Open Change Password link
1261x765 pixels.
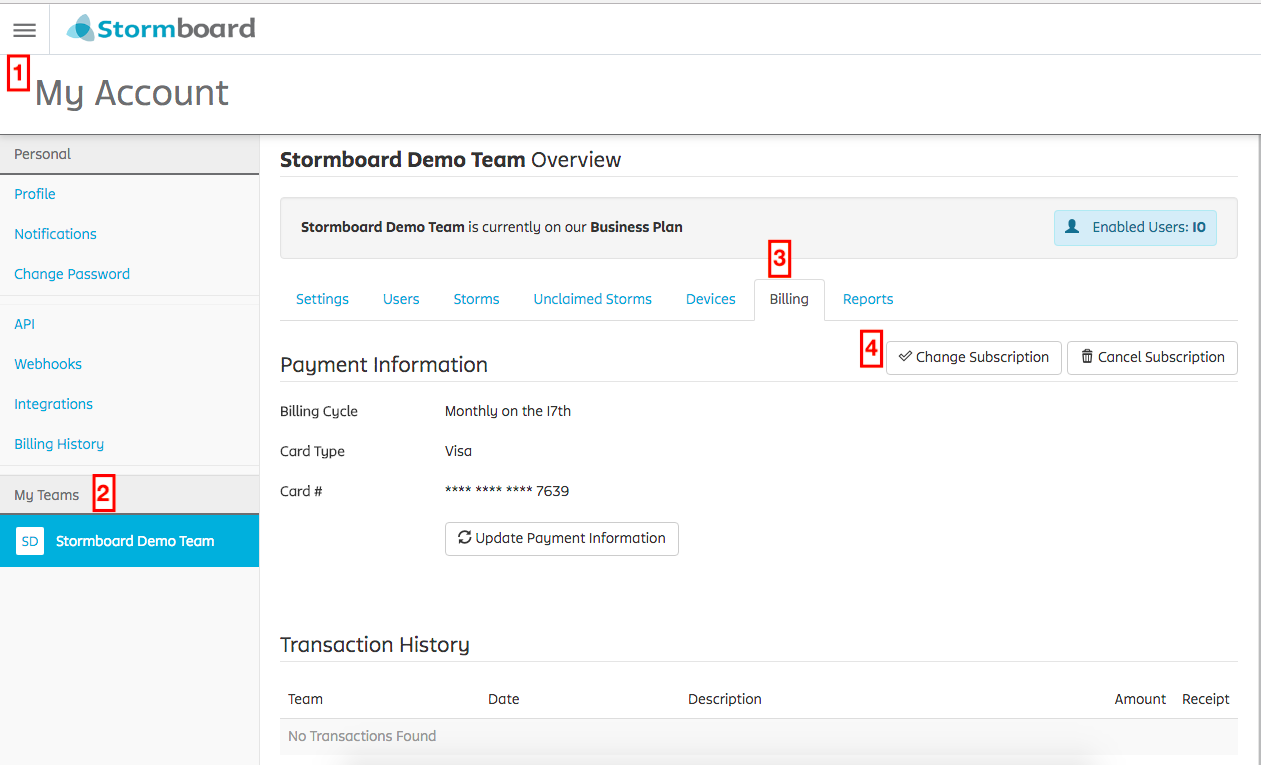click(72, 274)
